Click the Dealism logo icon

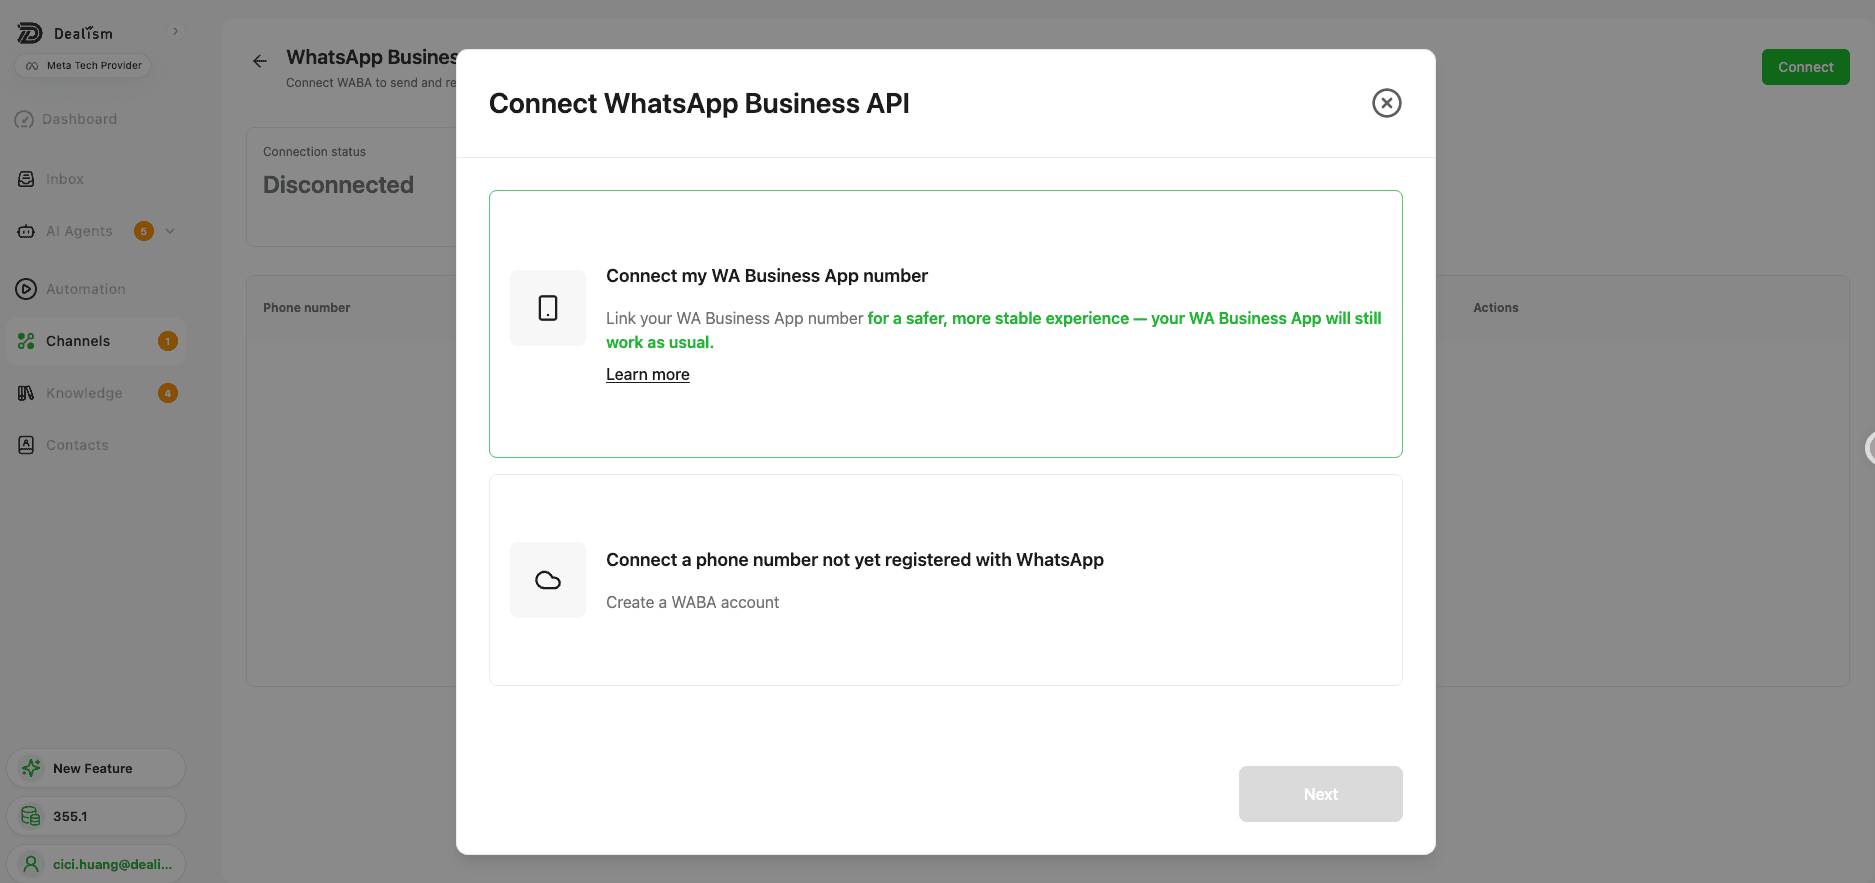29,33
